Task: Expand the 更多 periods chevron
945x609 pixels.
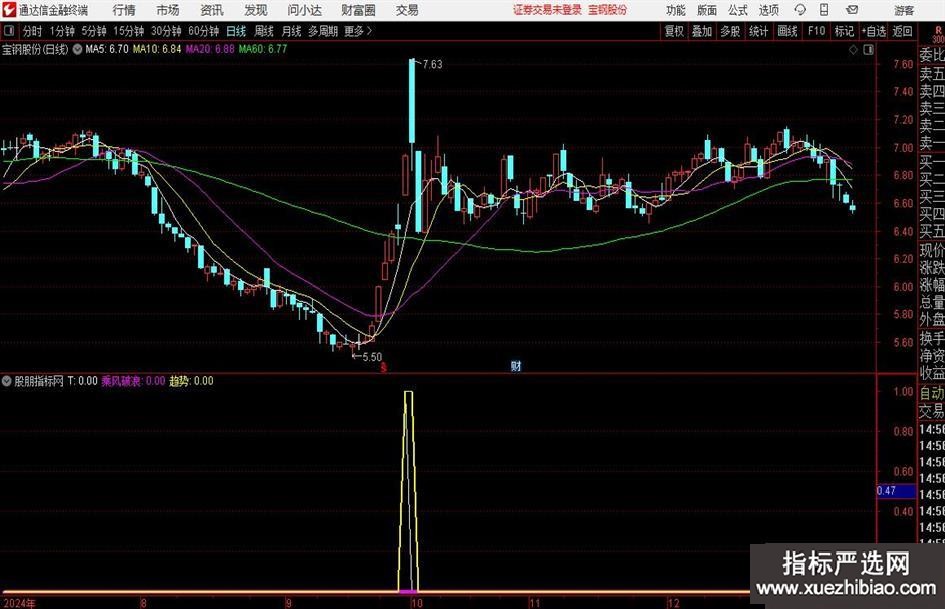Action: [x=359, y=31]
